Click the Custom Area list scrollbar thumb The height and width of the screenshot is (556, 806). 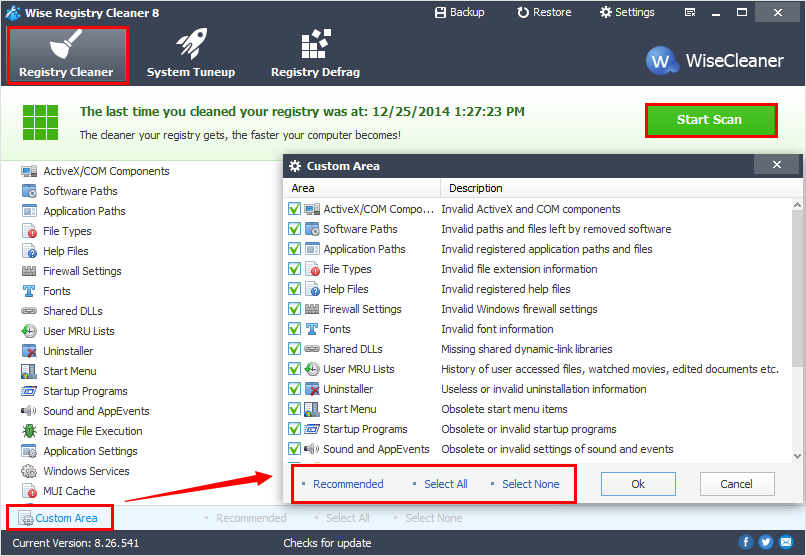[797, 288]
